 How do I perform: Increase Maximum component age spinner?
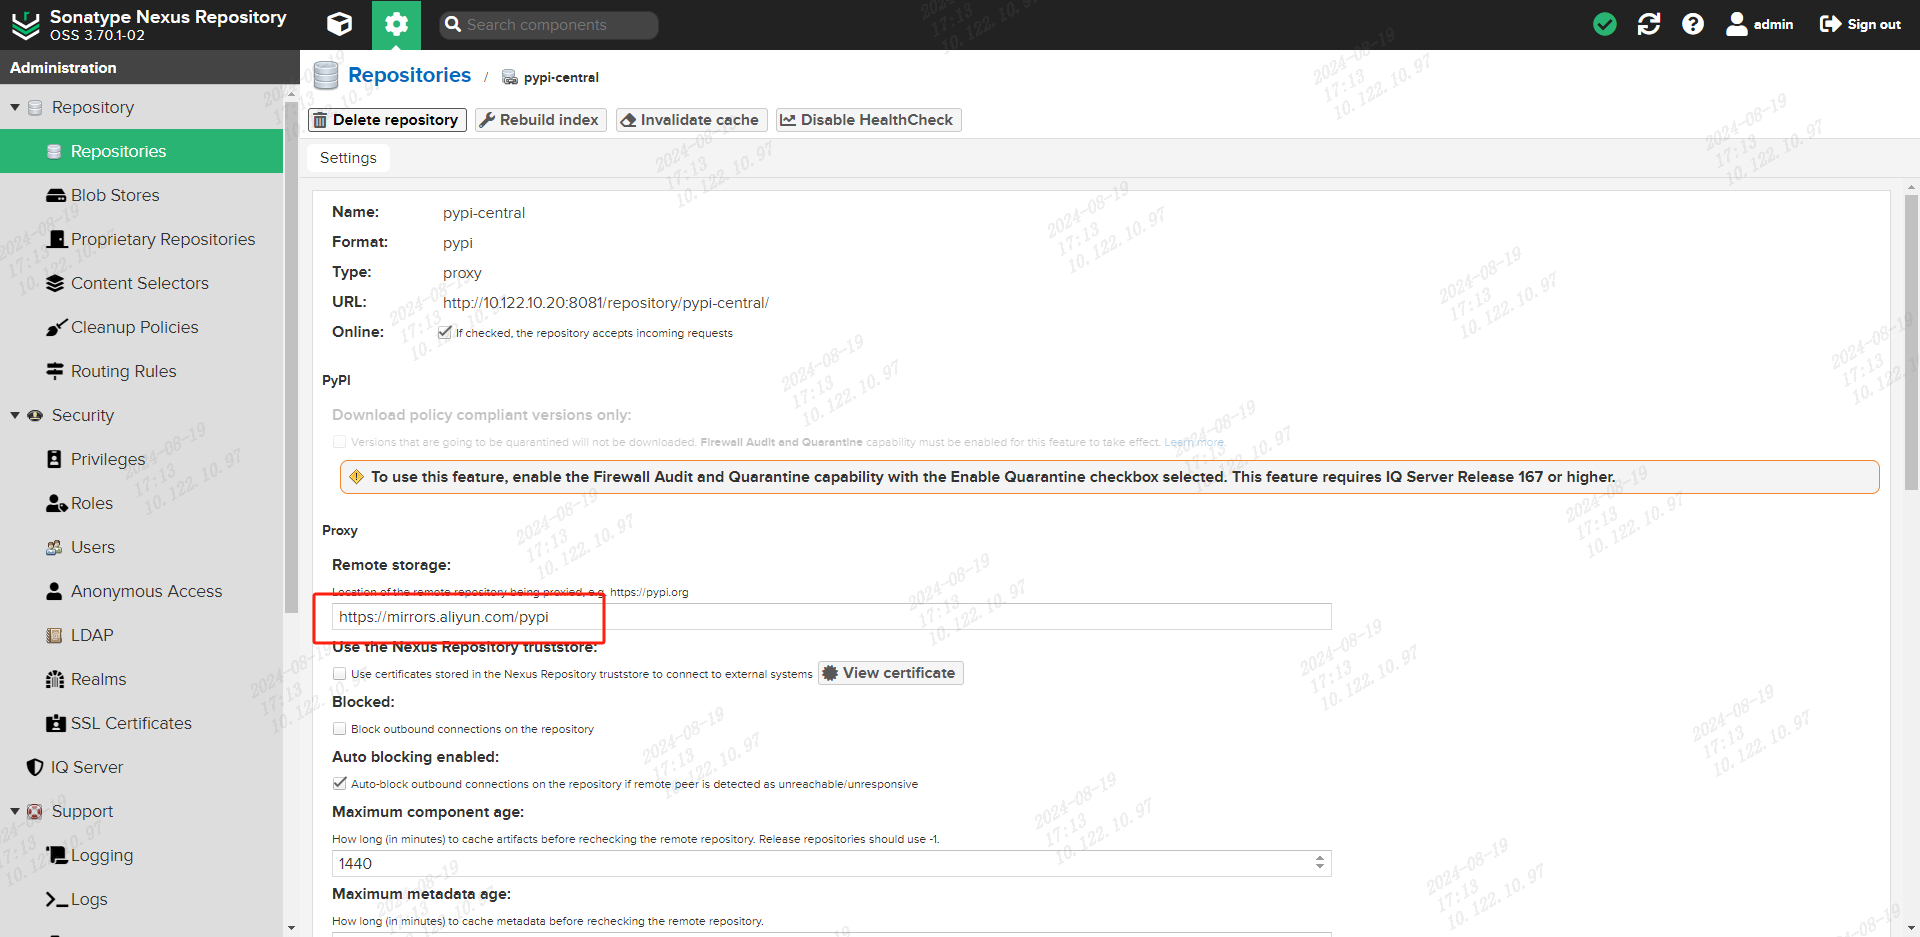(x=1320, y=859)
